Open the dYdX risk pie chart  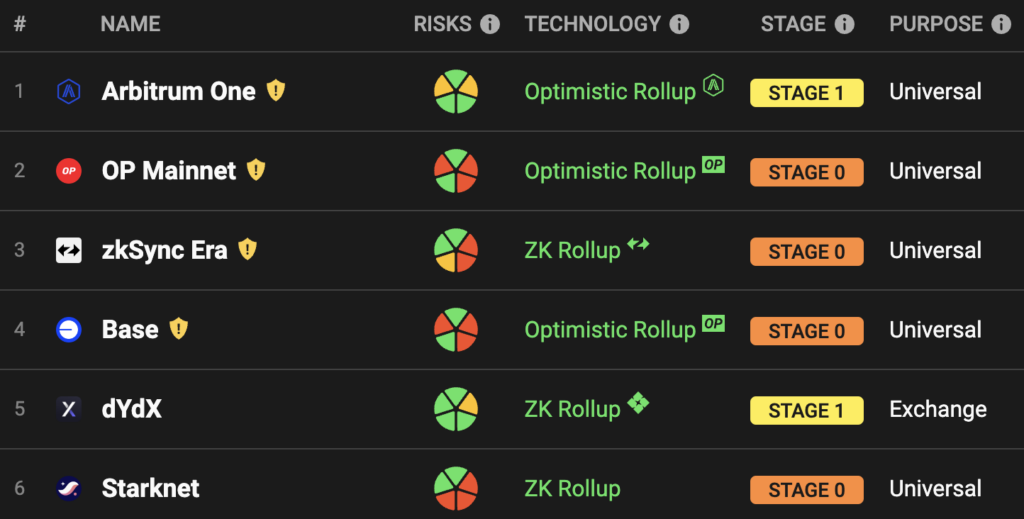(x=456, y=409)
